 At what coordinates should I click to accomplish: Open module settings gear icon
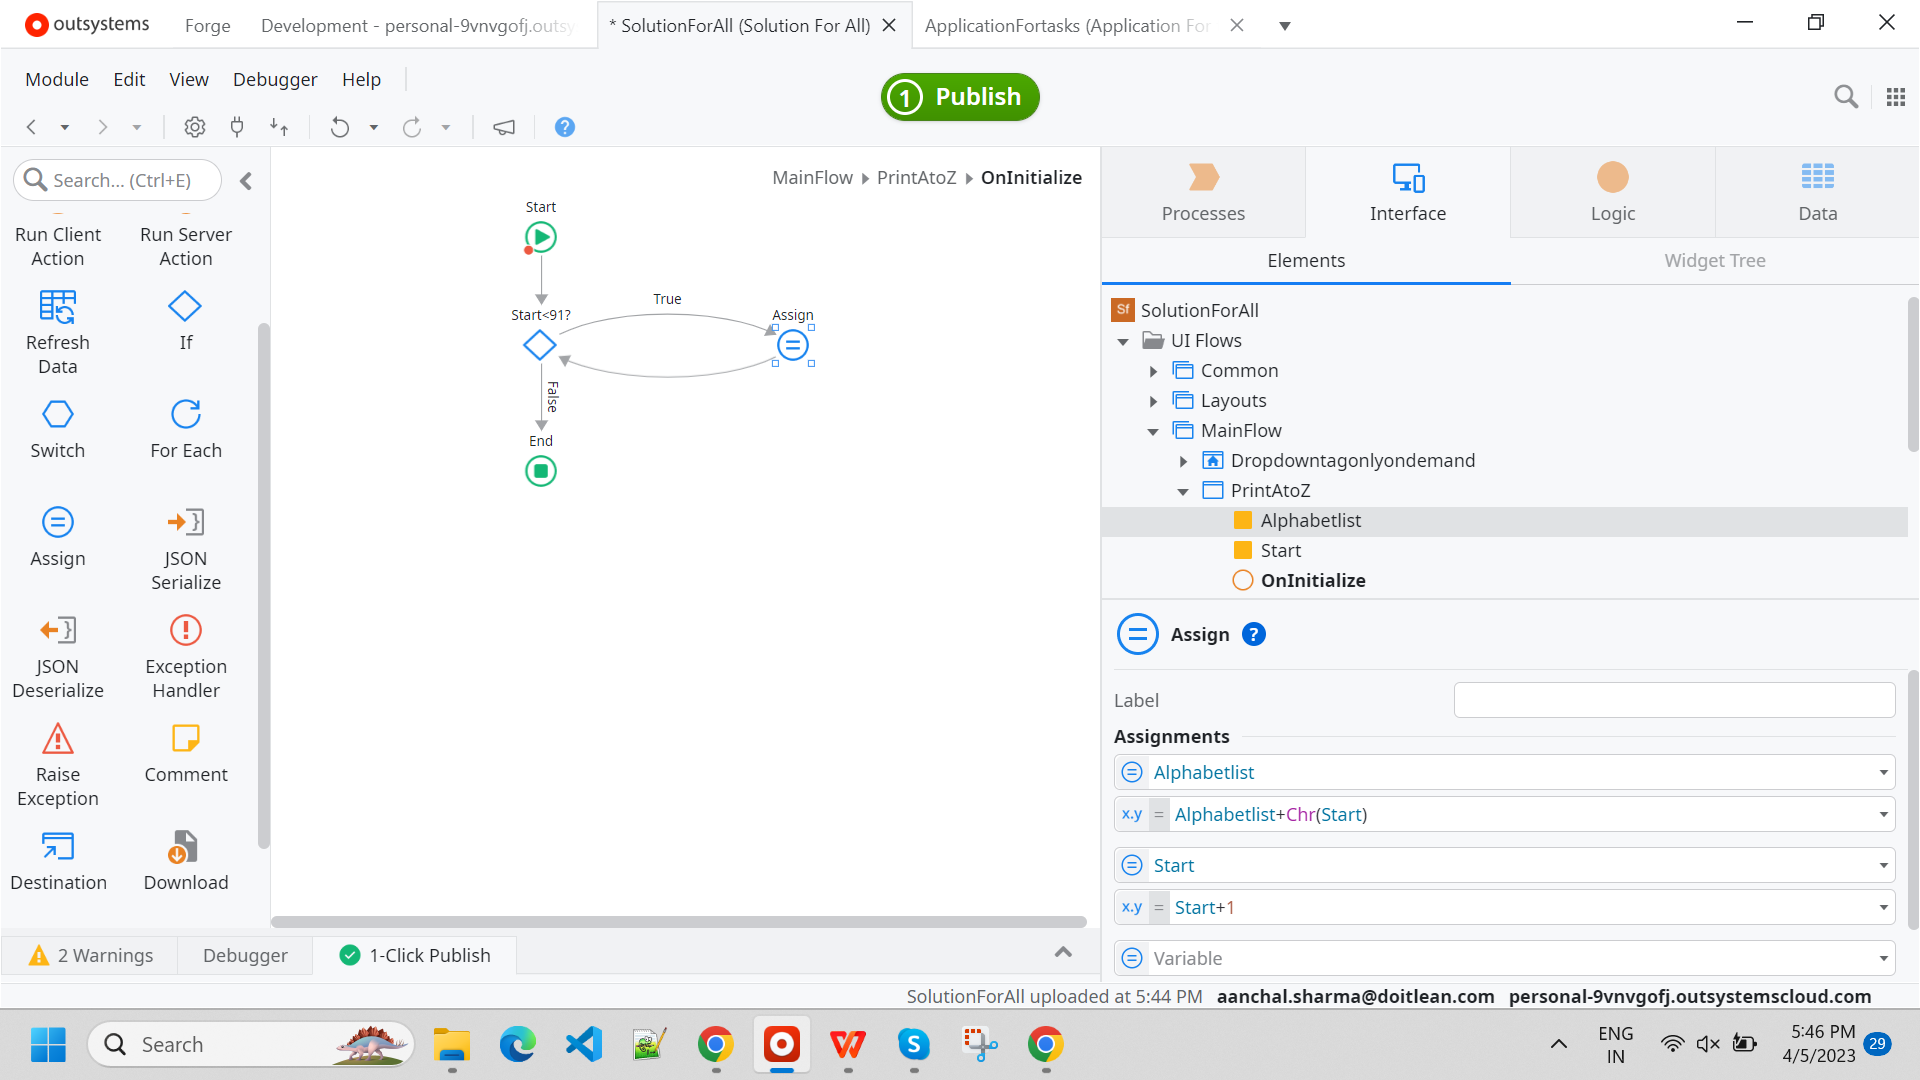[x=195, y=127]
